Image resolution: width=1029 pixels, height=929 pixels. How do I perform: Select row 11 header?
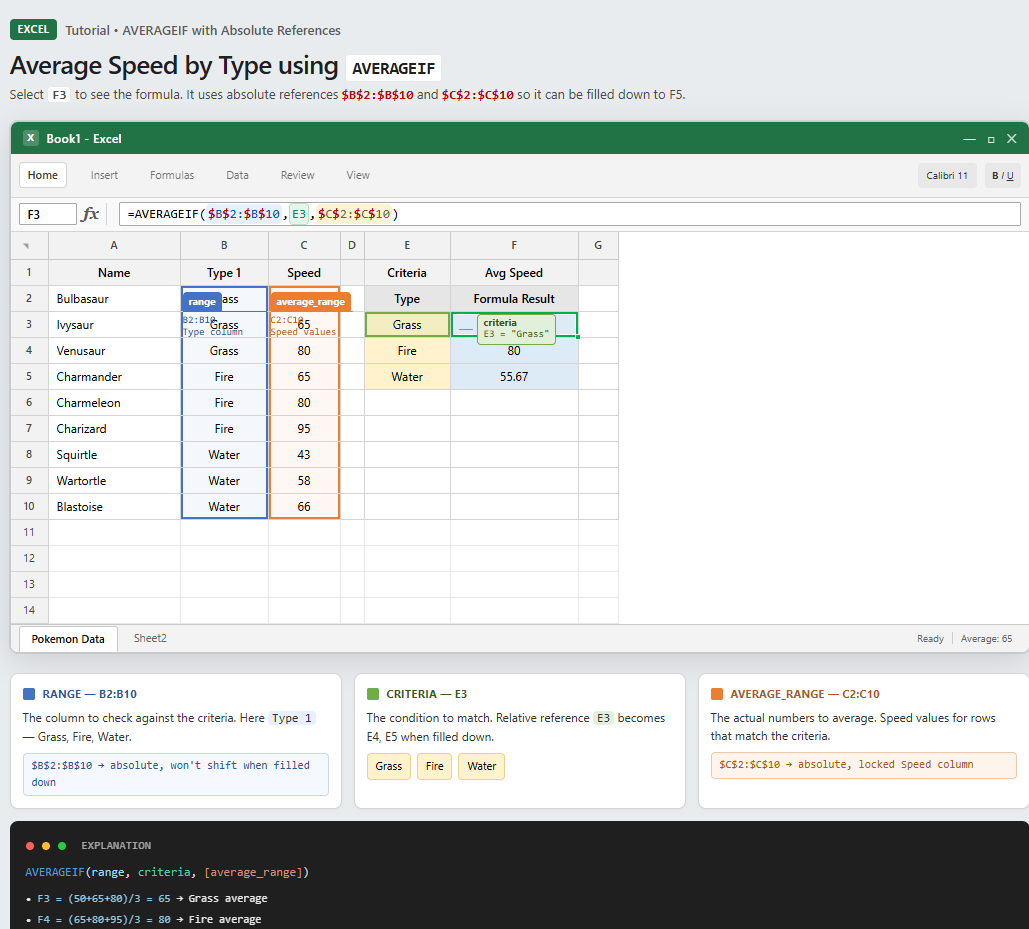click(x=29, y=532)
